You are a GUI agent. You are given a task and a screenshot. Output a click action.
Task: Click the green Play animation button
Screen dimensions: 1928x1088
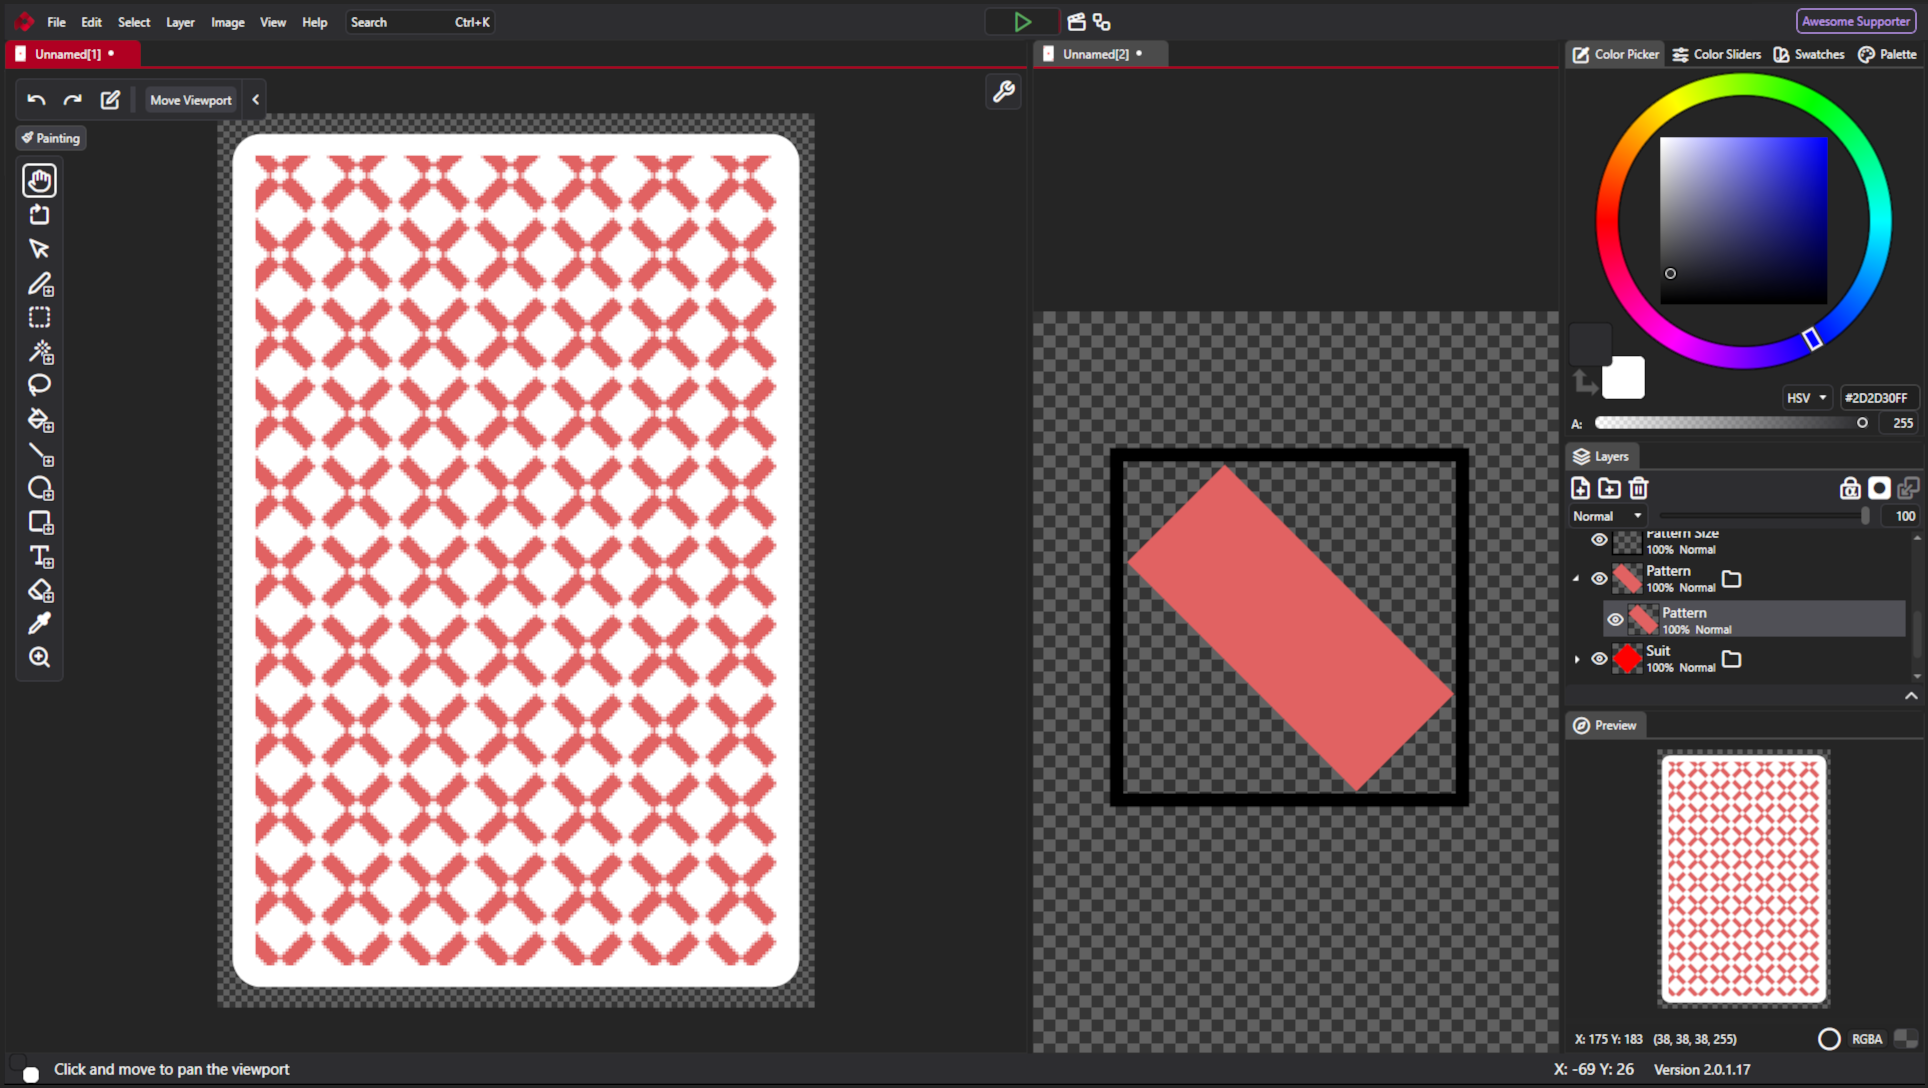pyautogui.click(x=1022, y=22)
